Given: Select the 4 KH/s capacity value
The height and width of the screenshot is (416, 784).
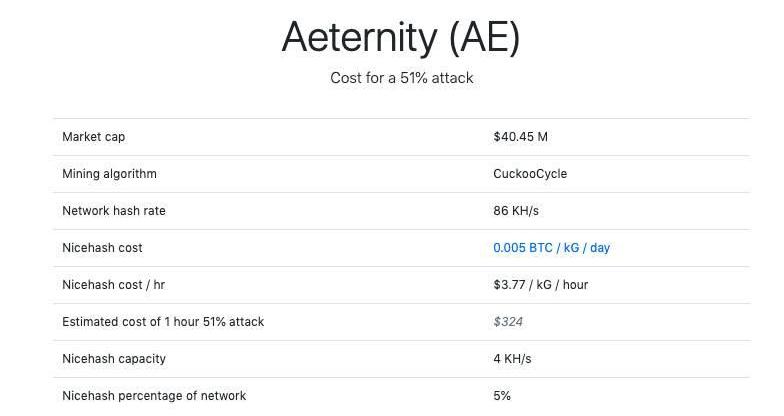Looking at the screenshot, I should click(512, 359).
